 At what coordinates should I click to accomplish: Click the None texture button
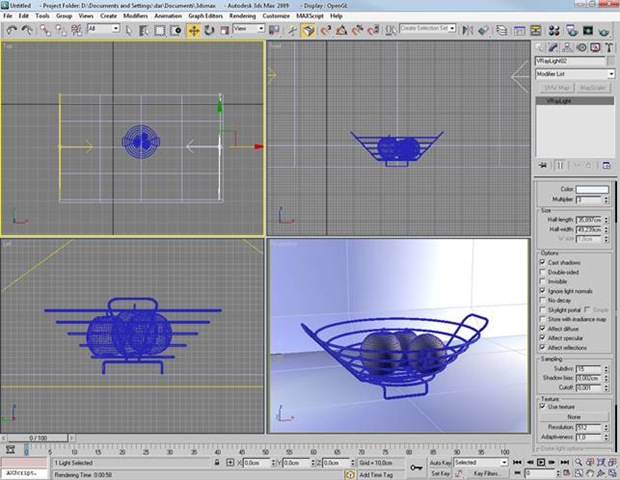tap(575, 416)
